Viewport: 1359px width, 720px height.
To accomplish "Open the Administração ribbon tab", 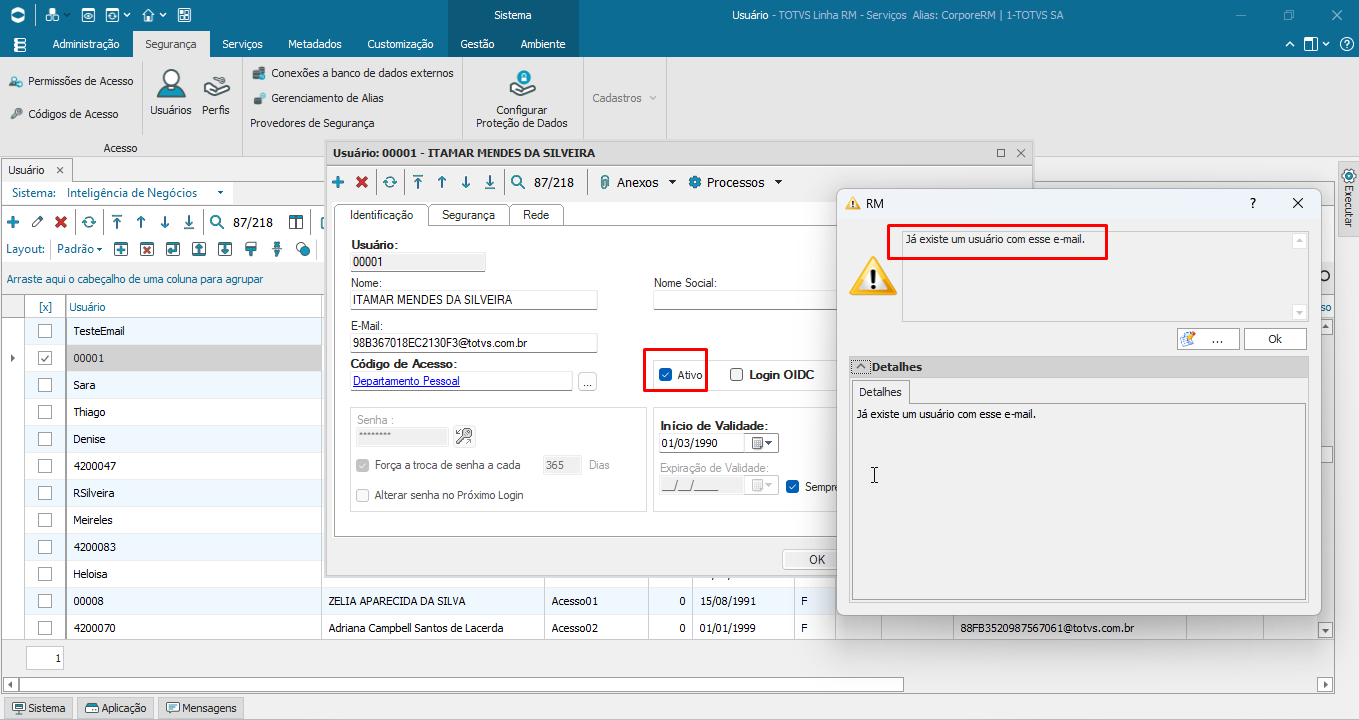I will point(86,44).
